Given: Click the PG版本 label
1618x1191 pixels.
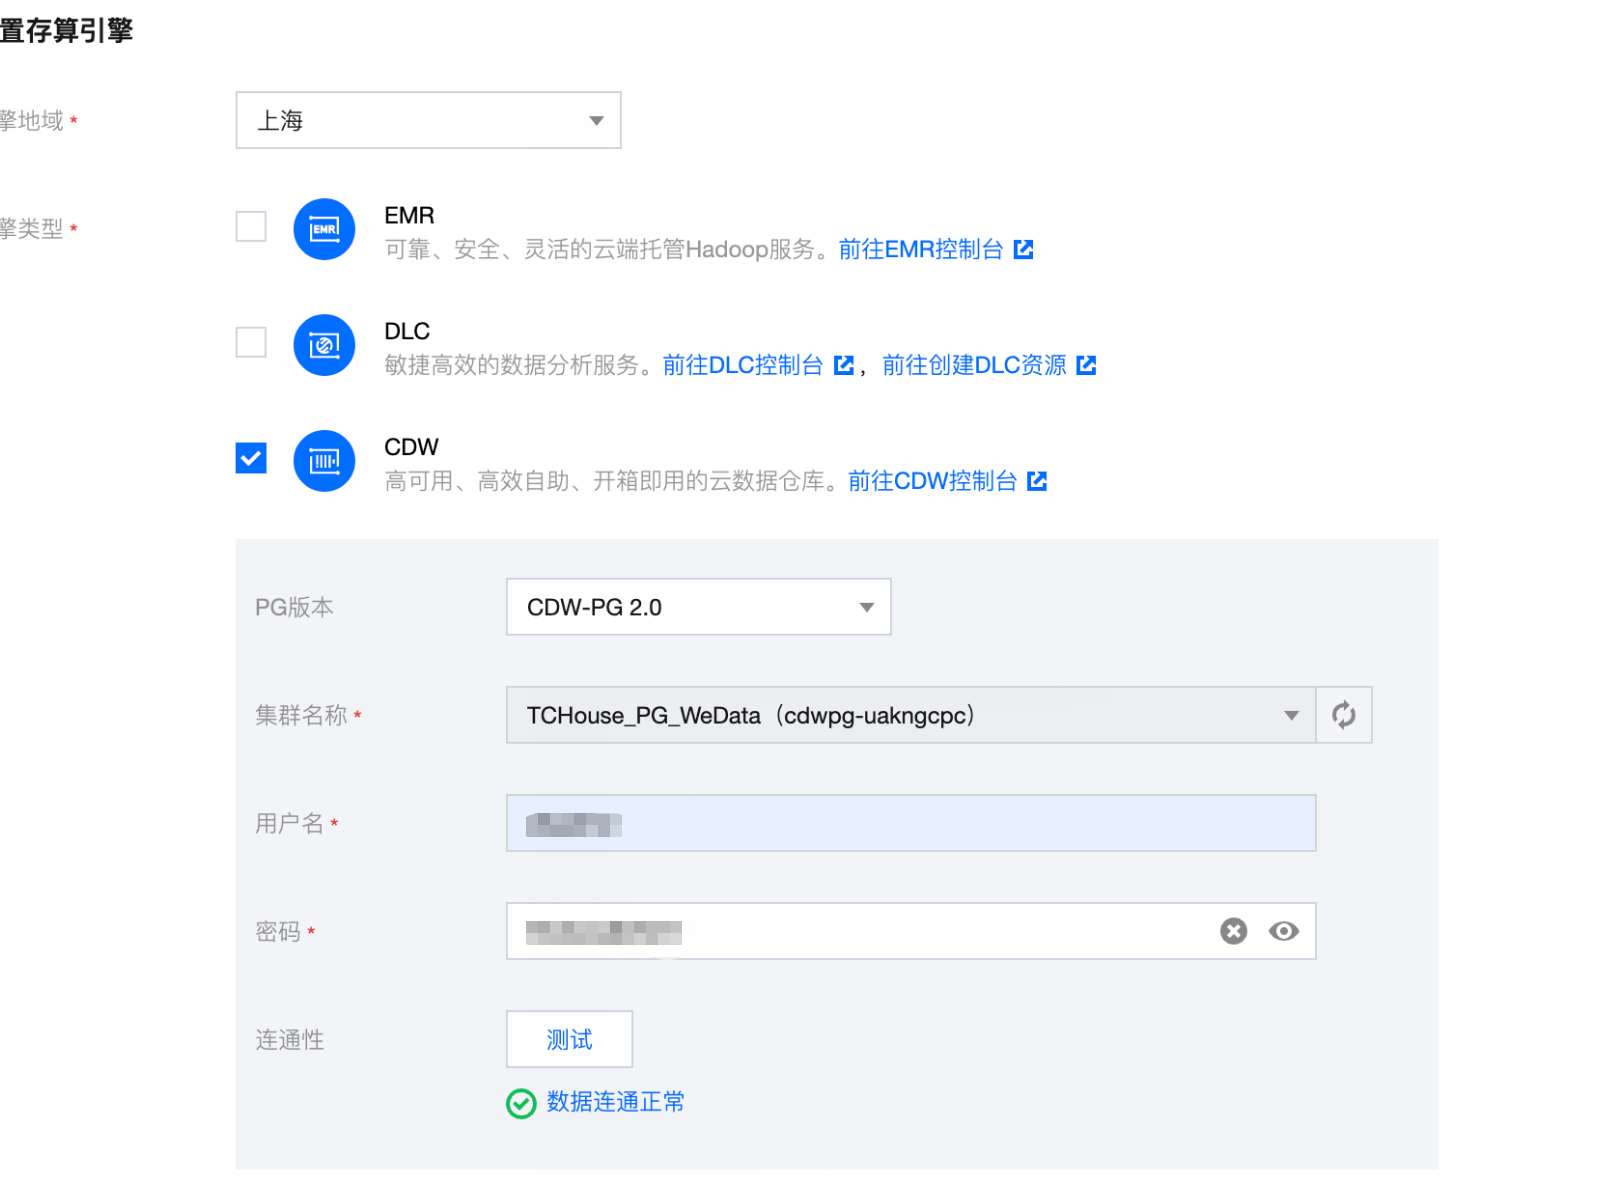Looking at the screenshot, I should 294,607.
